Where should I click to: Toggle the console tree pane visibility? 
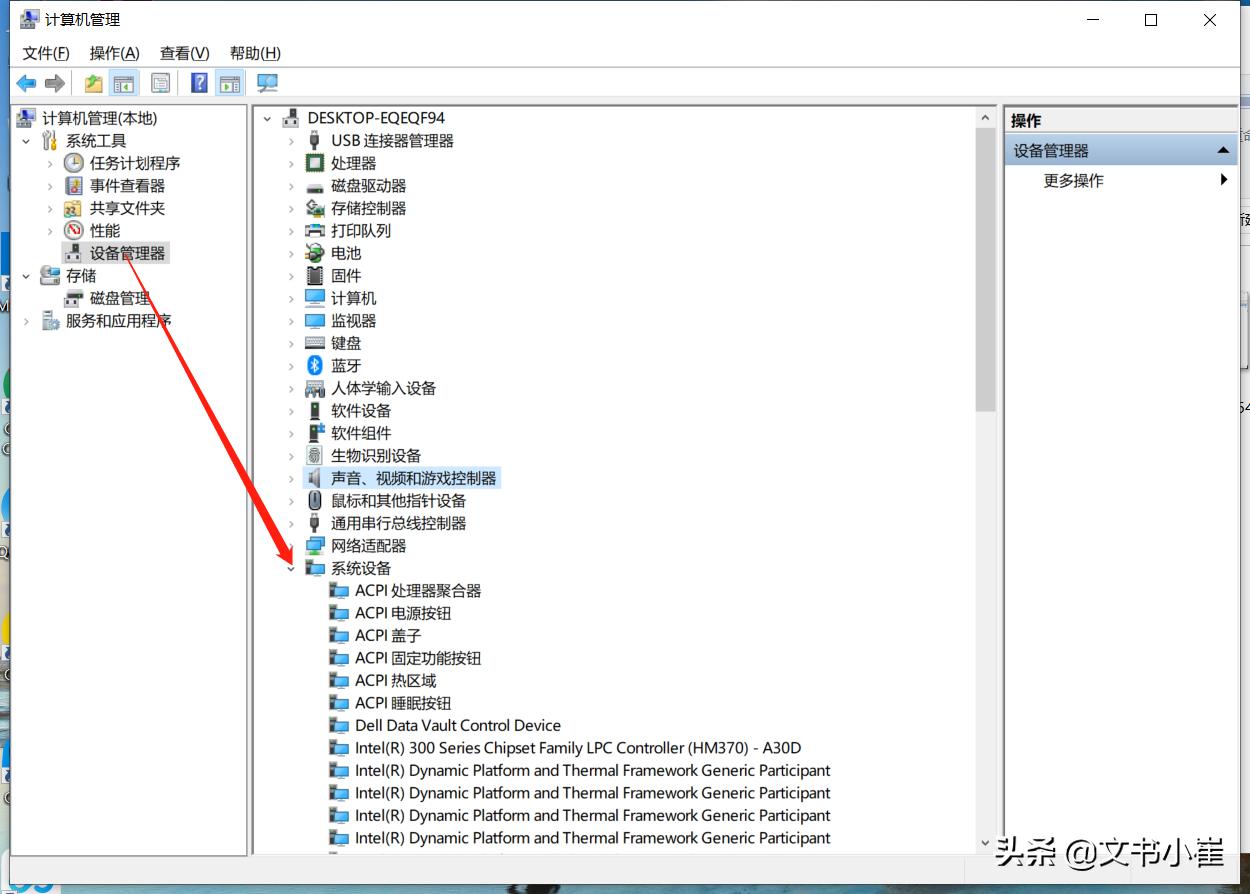[123, 83]
